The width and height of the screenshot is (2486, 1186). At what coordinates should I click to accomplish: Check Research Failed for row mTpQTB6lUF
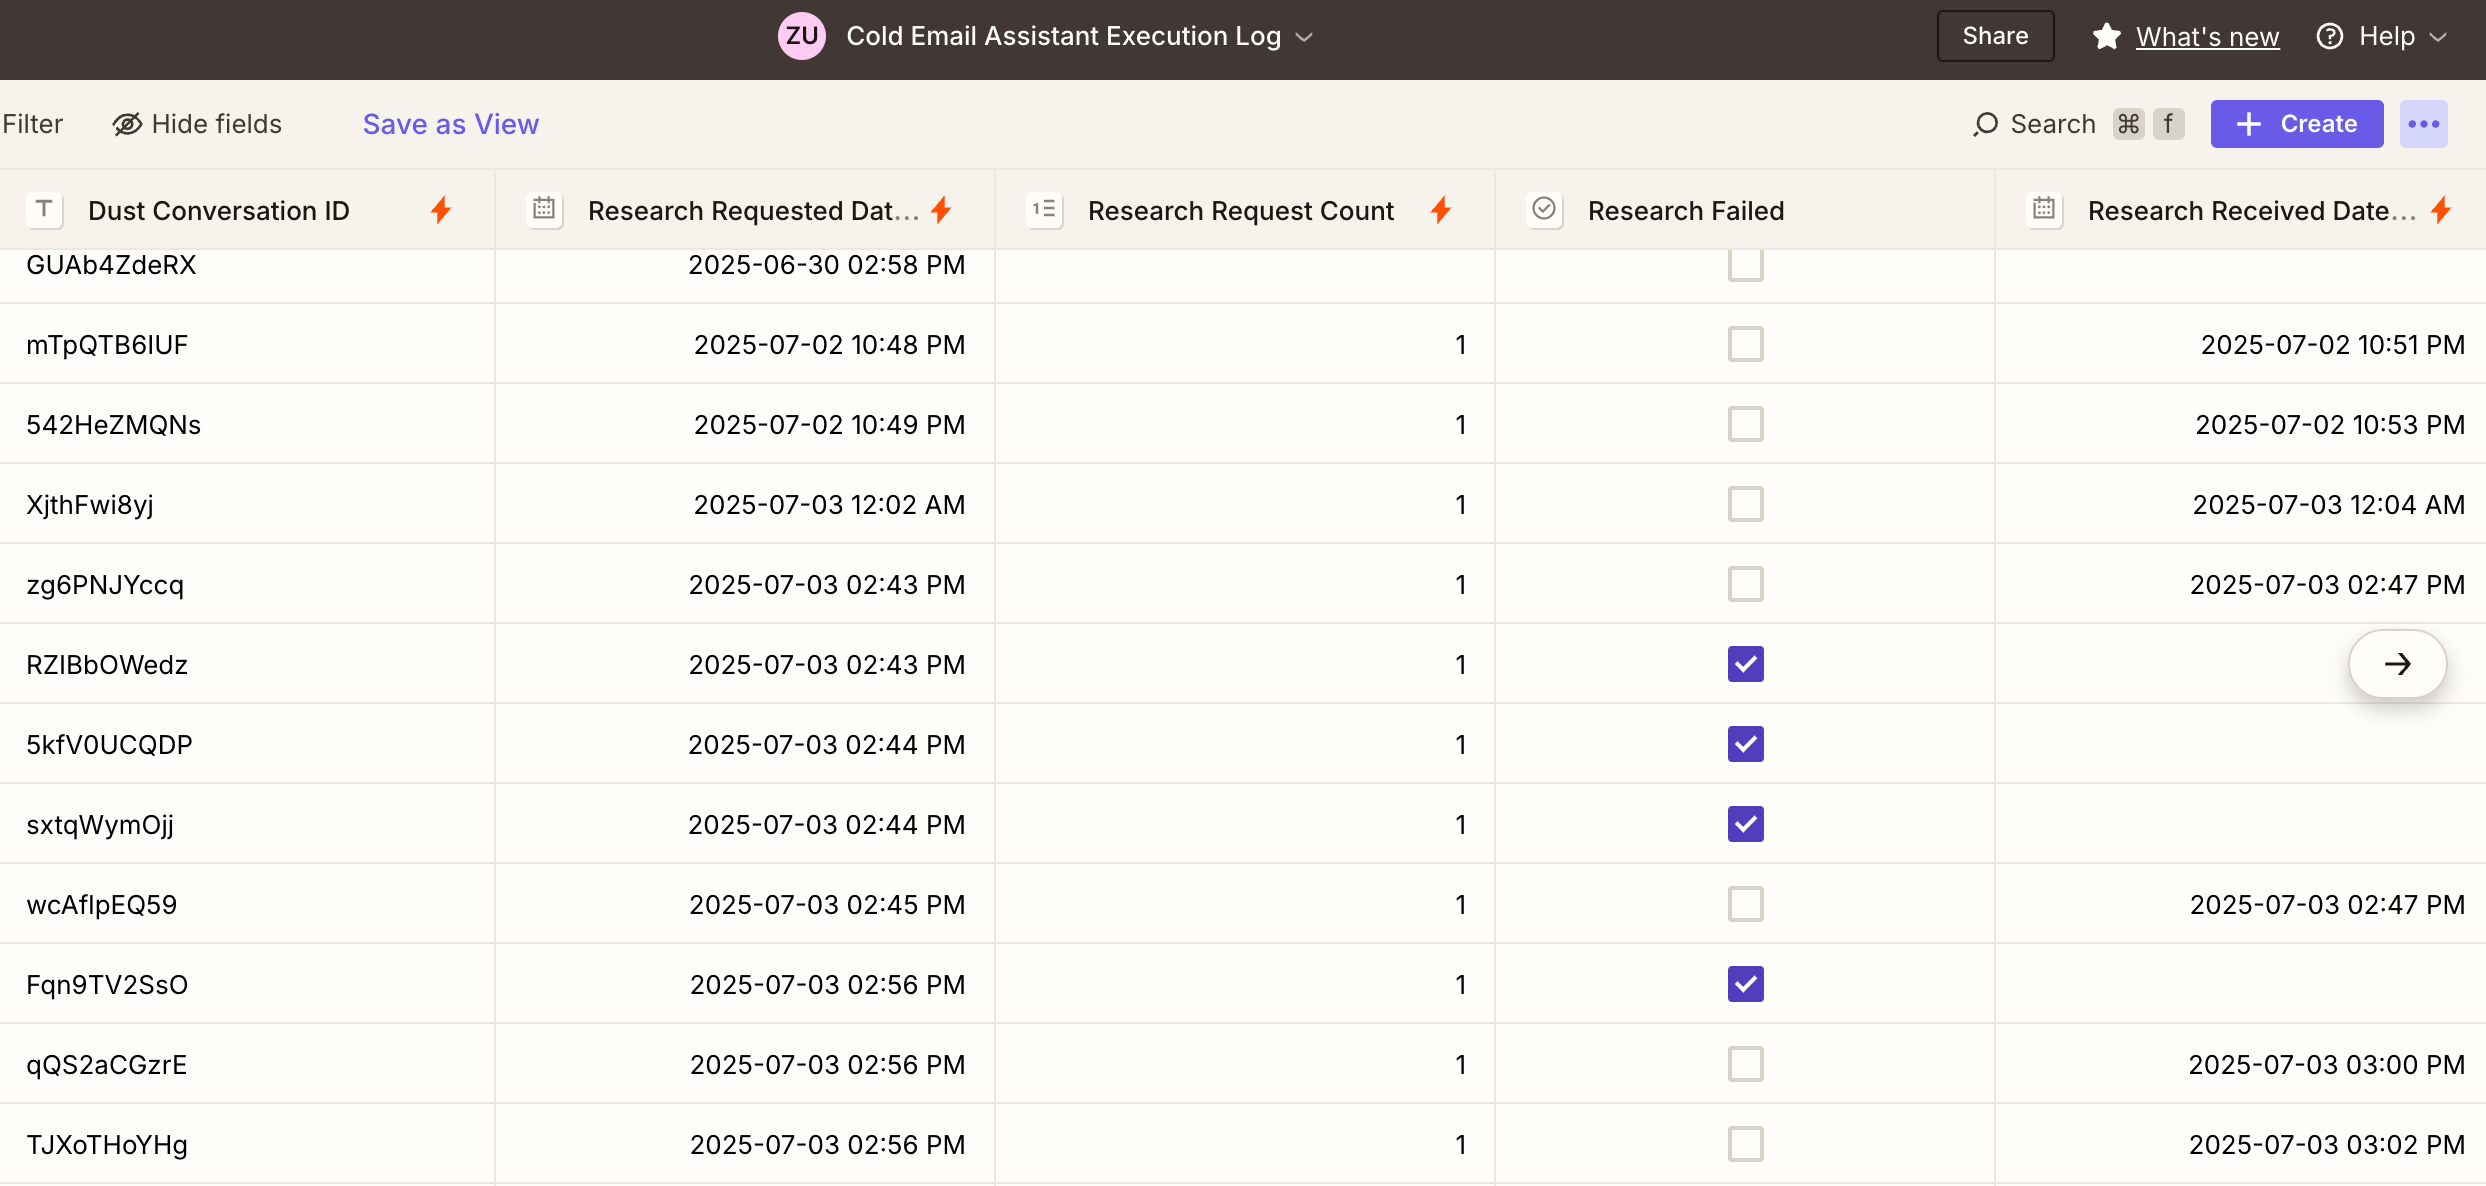1745,344
